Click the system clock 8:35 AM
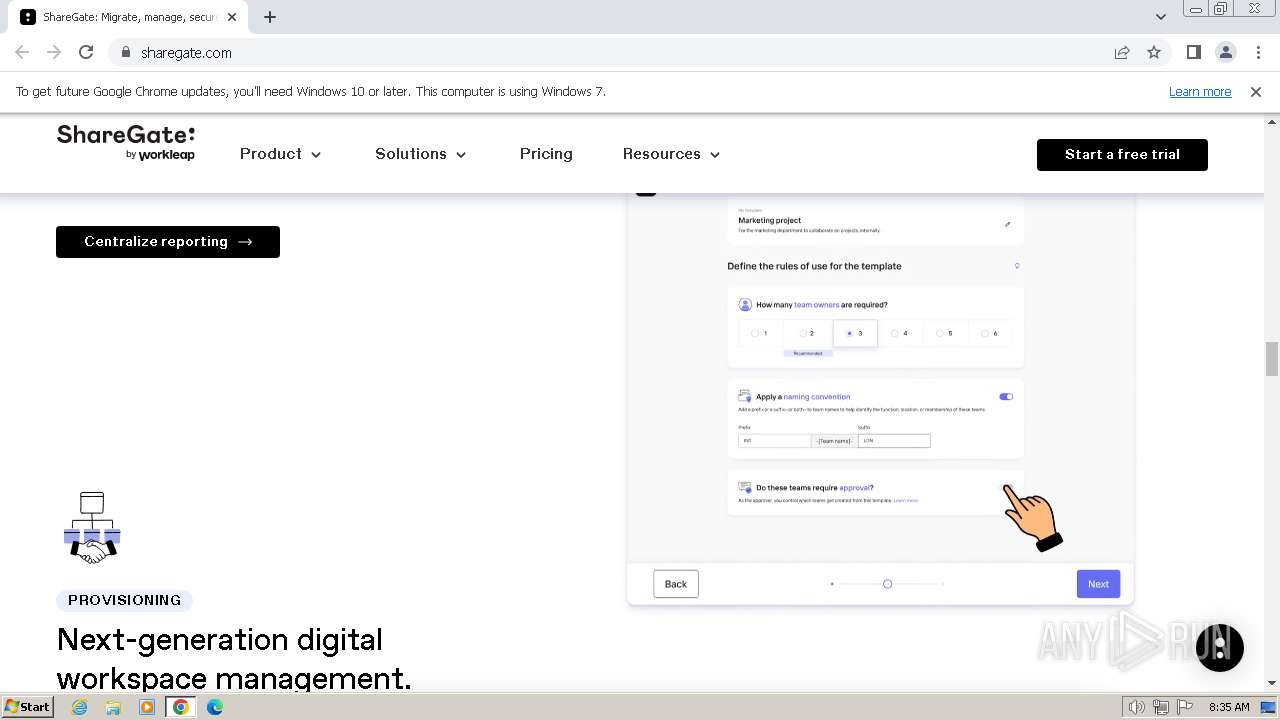Image resolution: width=1280 pixels, height=720 pixels. (1229, 707)
